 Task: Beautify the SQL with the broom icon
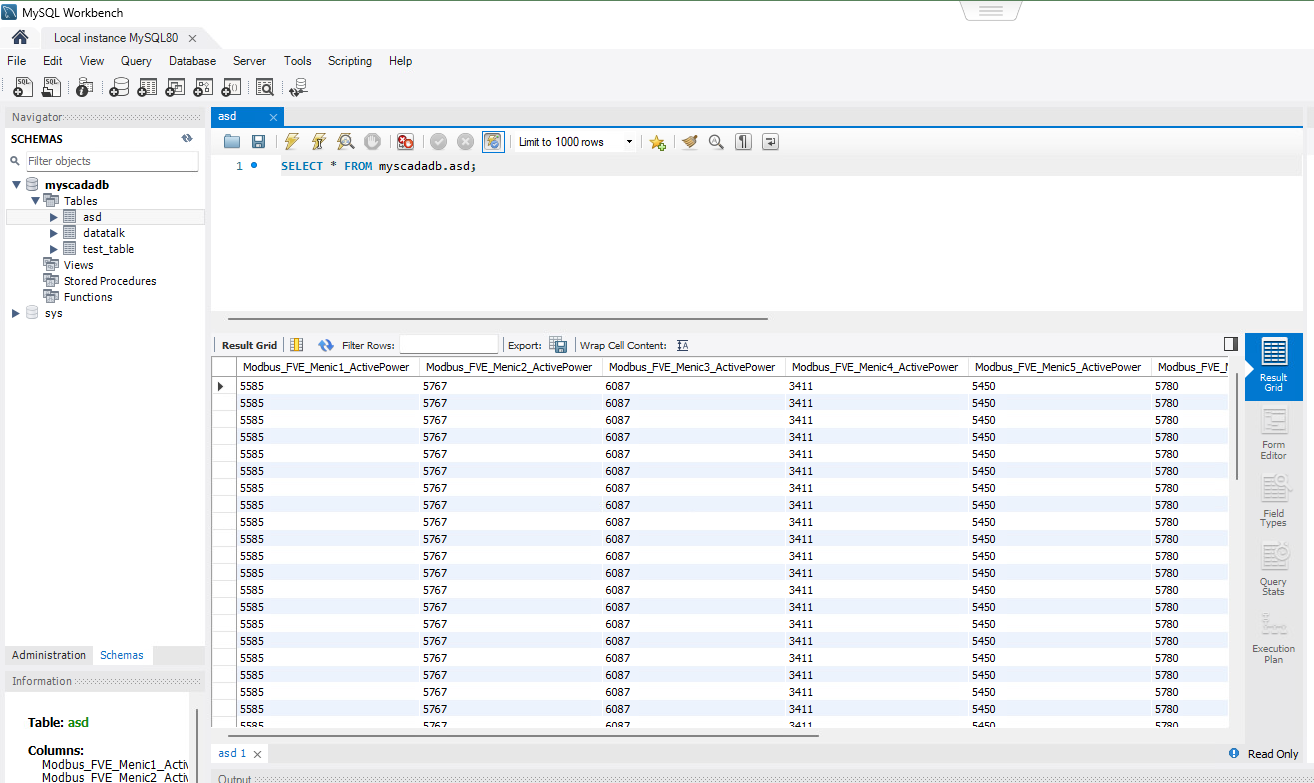point(690,142)
